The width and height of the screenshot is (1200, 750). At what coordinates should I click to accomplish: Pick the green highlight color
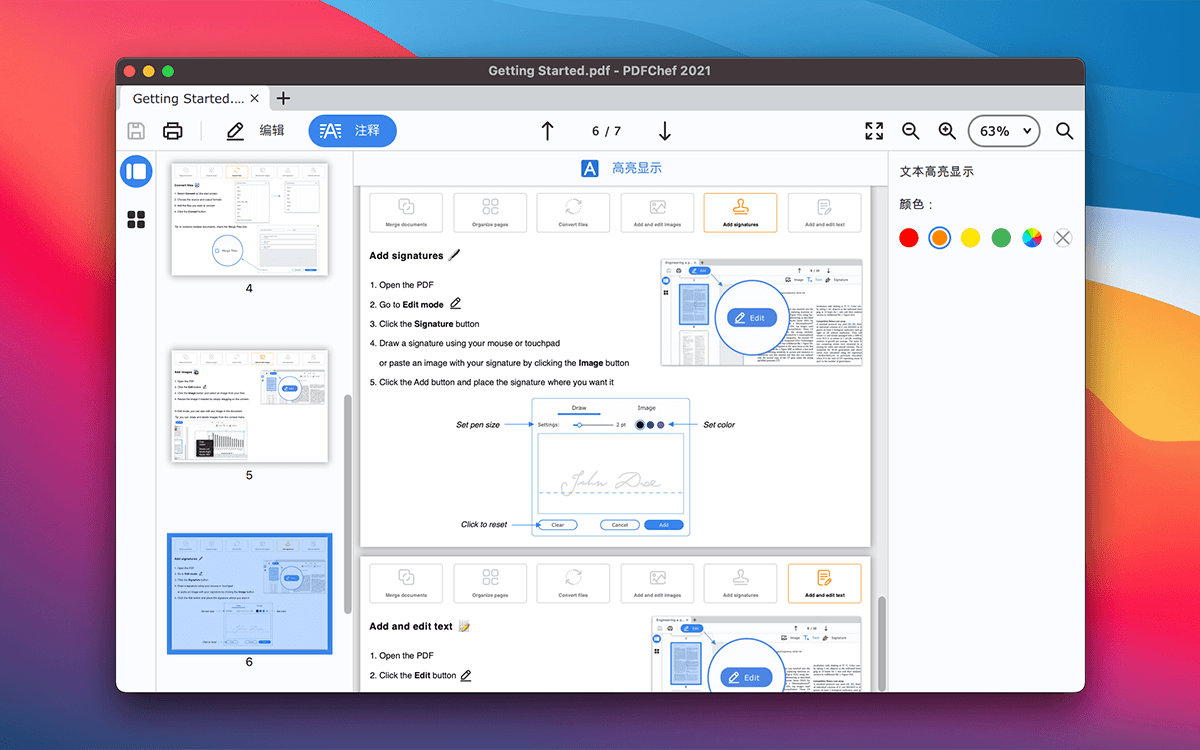pos(1001,238)
